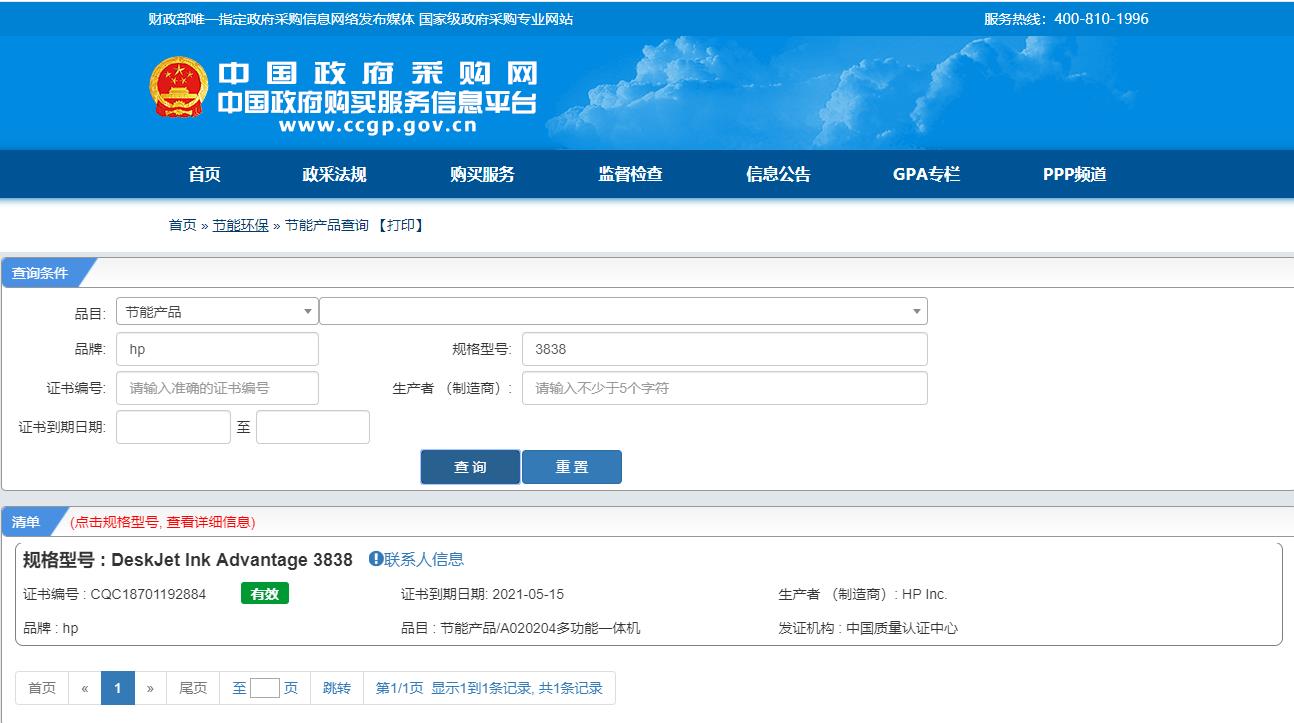Click the certificate expiry start date field
The height and width of the screenshot is (723, 1294).
(x=173, y=427)
